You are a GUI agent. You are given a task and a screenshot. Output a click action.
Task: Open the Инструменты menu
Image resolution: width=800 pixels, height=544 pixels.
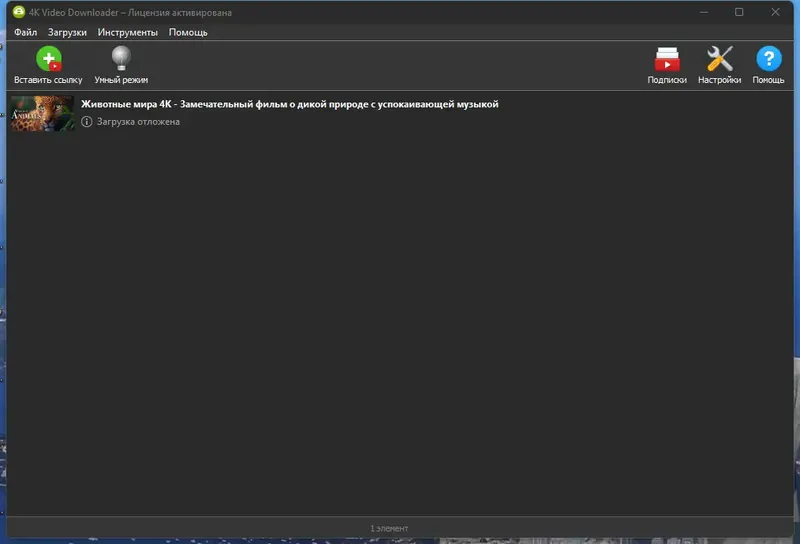click(128, 32)
